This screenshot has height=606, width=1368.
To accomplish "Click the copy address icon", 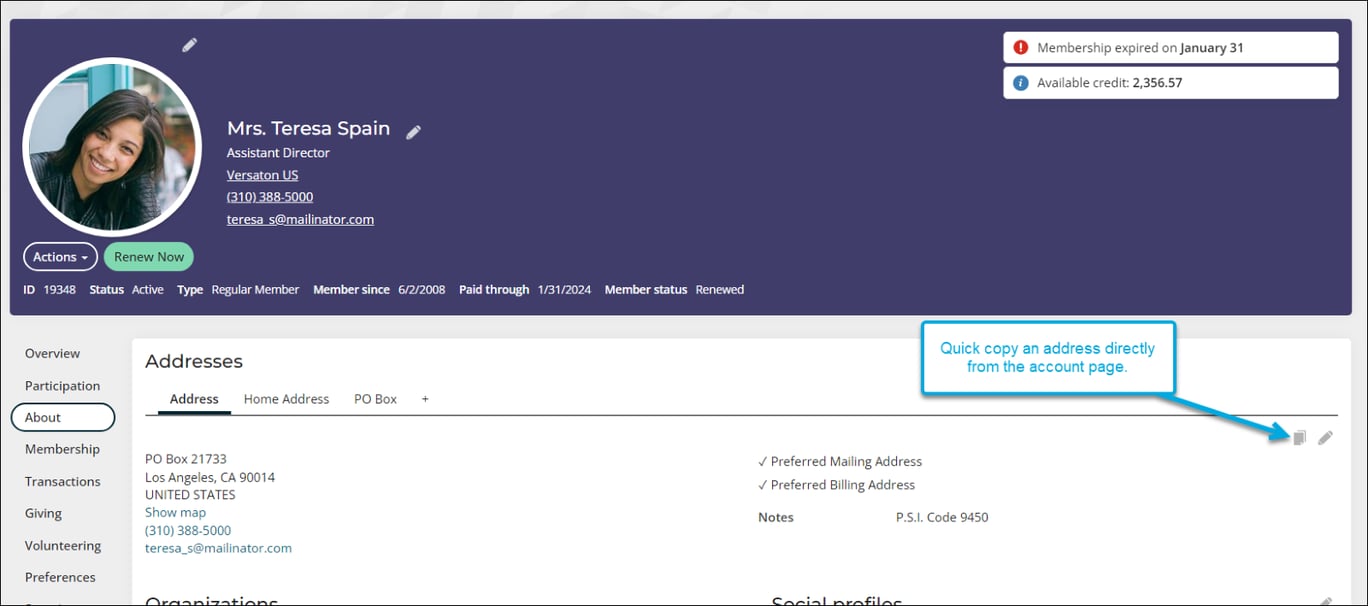I will tap(1298, 438).
